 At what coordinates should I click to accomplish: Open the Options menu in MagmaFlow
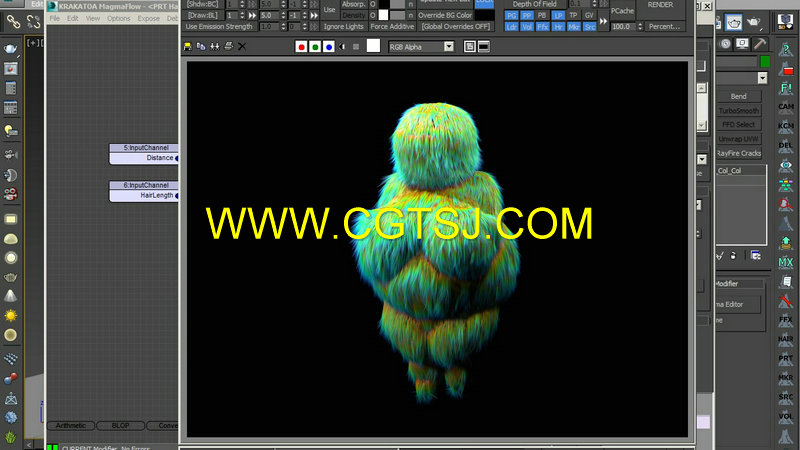tap(119, 18)
